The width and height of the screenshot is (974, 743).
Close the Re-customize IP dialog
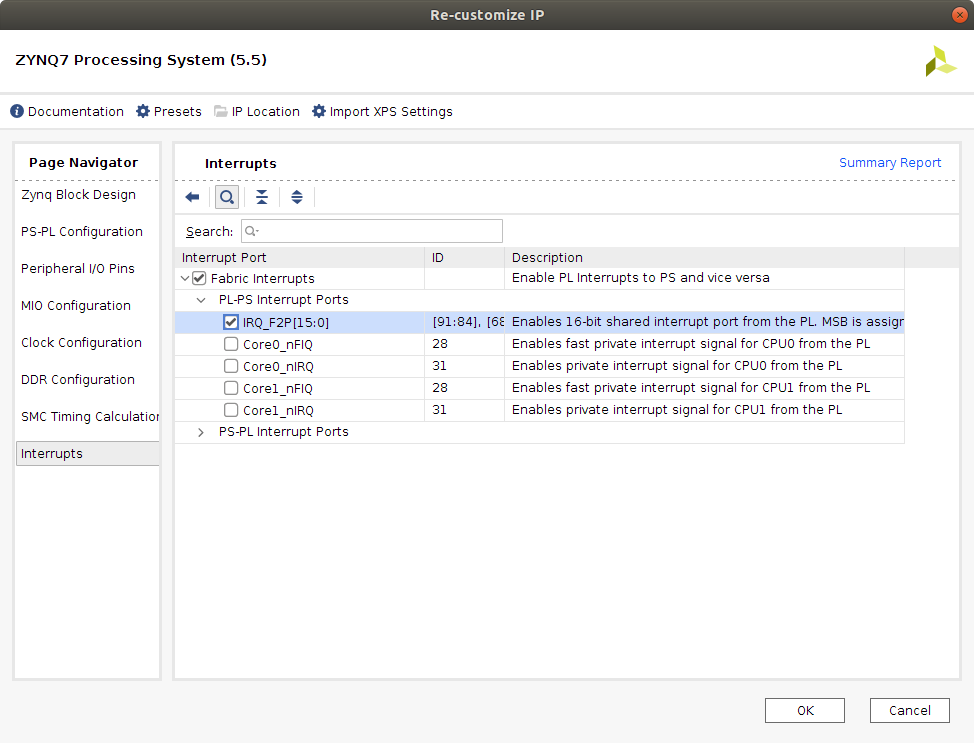click(960, 15)
